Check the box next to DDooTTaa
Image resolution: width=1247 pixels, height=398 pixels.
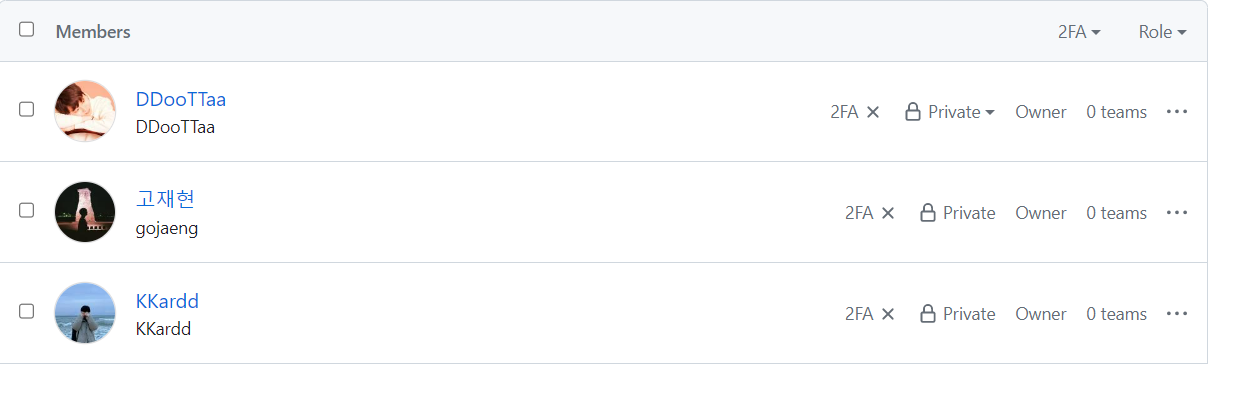pyautogui.click(x=27, y=109)
